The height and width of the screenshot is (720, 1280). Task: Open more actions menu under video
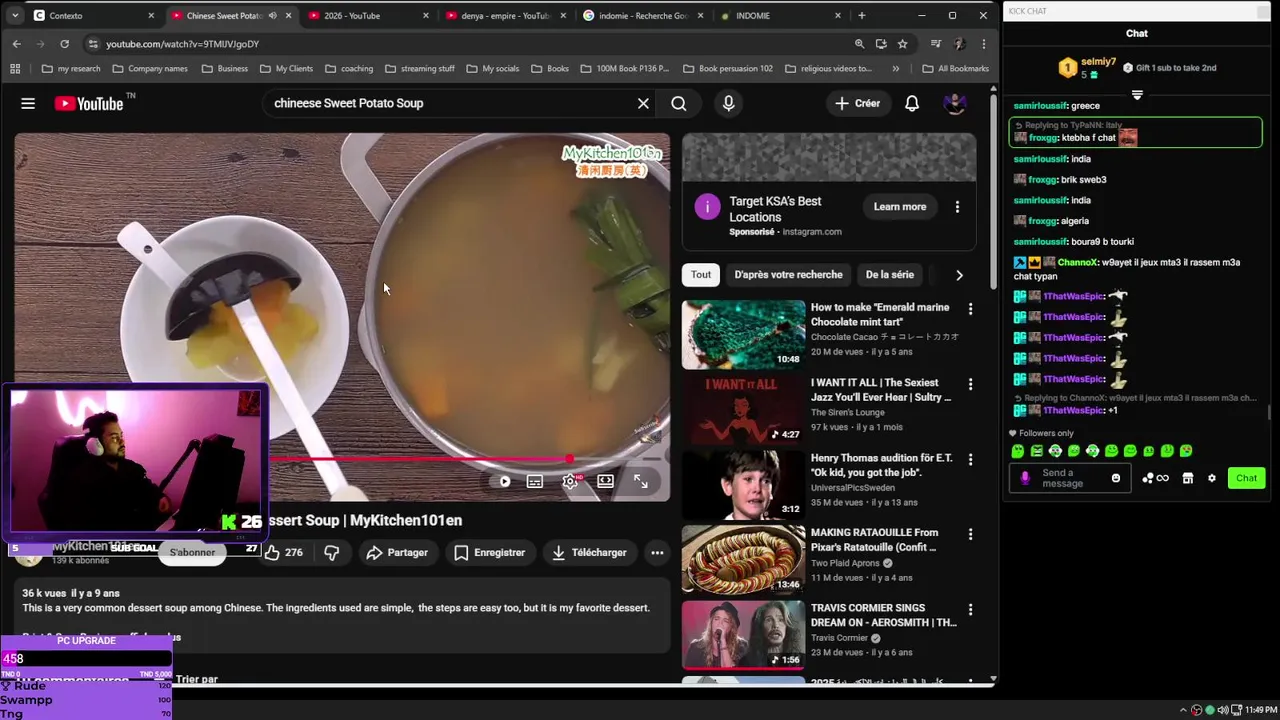(x=657, y=552)
